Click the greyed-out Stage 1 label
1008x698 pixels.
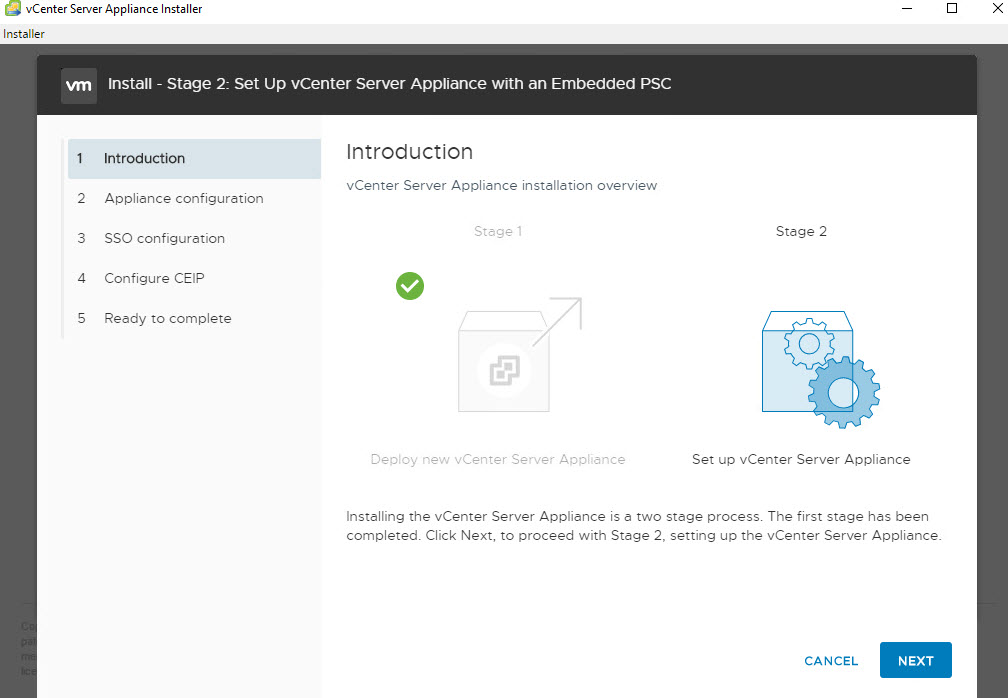pyautogui.click(x=498, y=231)
